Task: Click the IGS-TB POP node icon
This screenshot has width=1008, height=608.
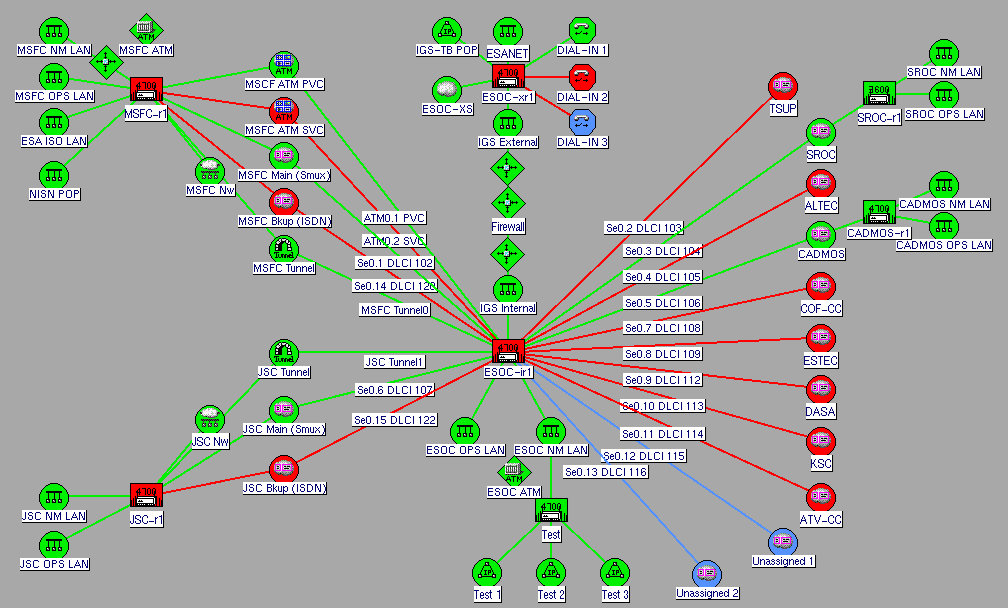Action: [447, 31]
